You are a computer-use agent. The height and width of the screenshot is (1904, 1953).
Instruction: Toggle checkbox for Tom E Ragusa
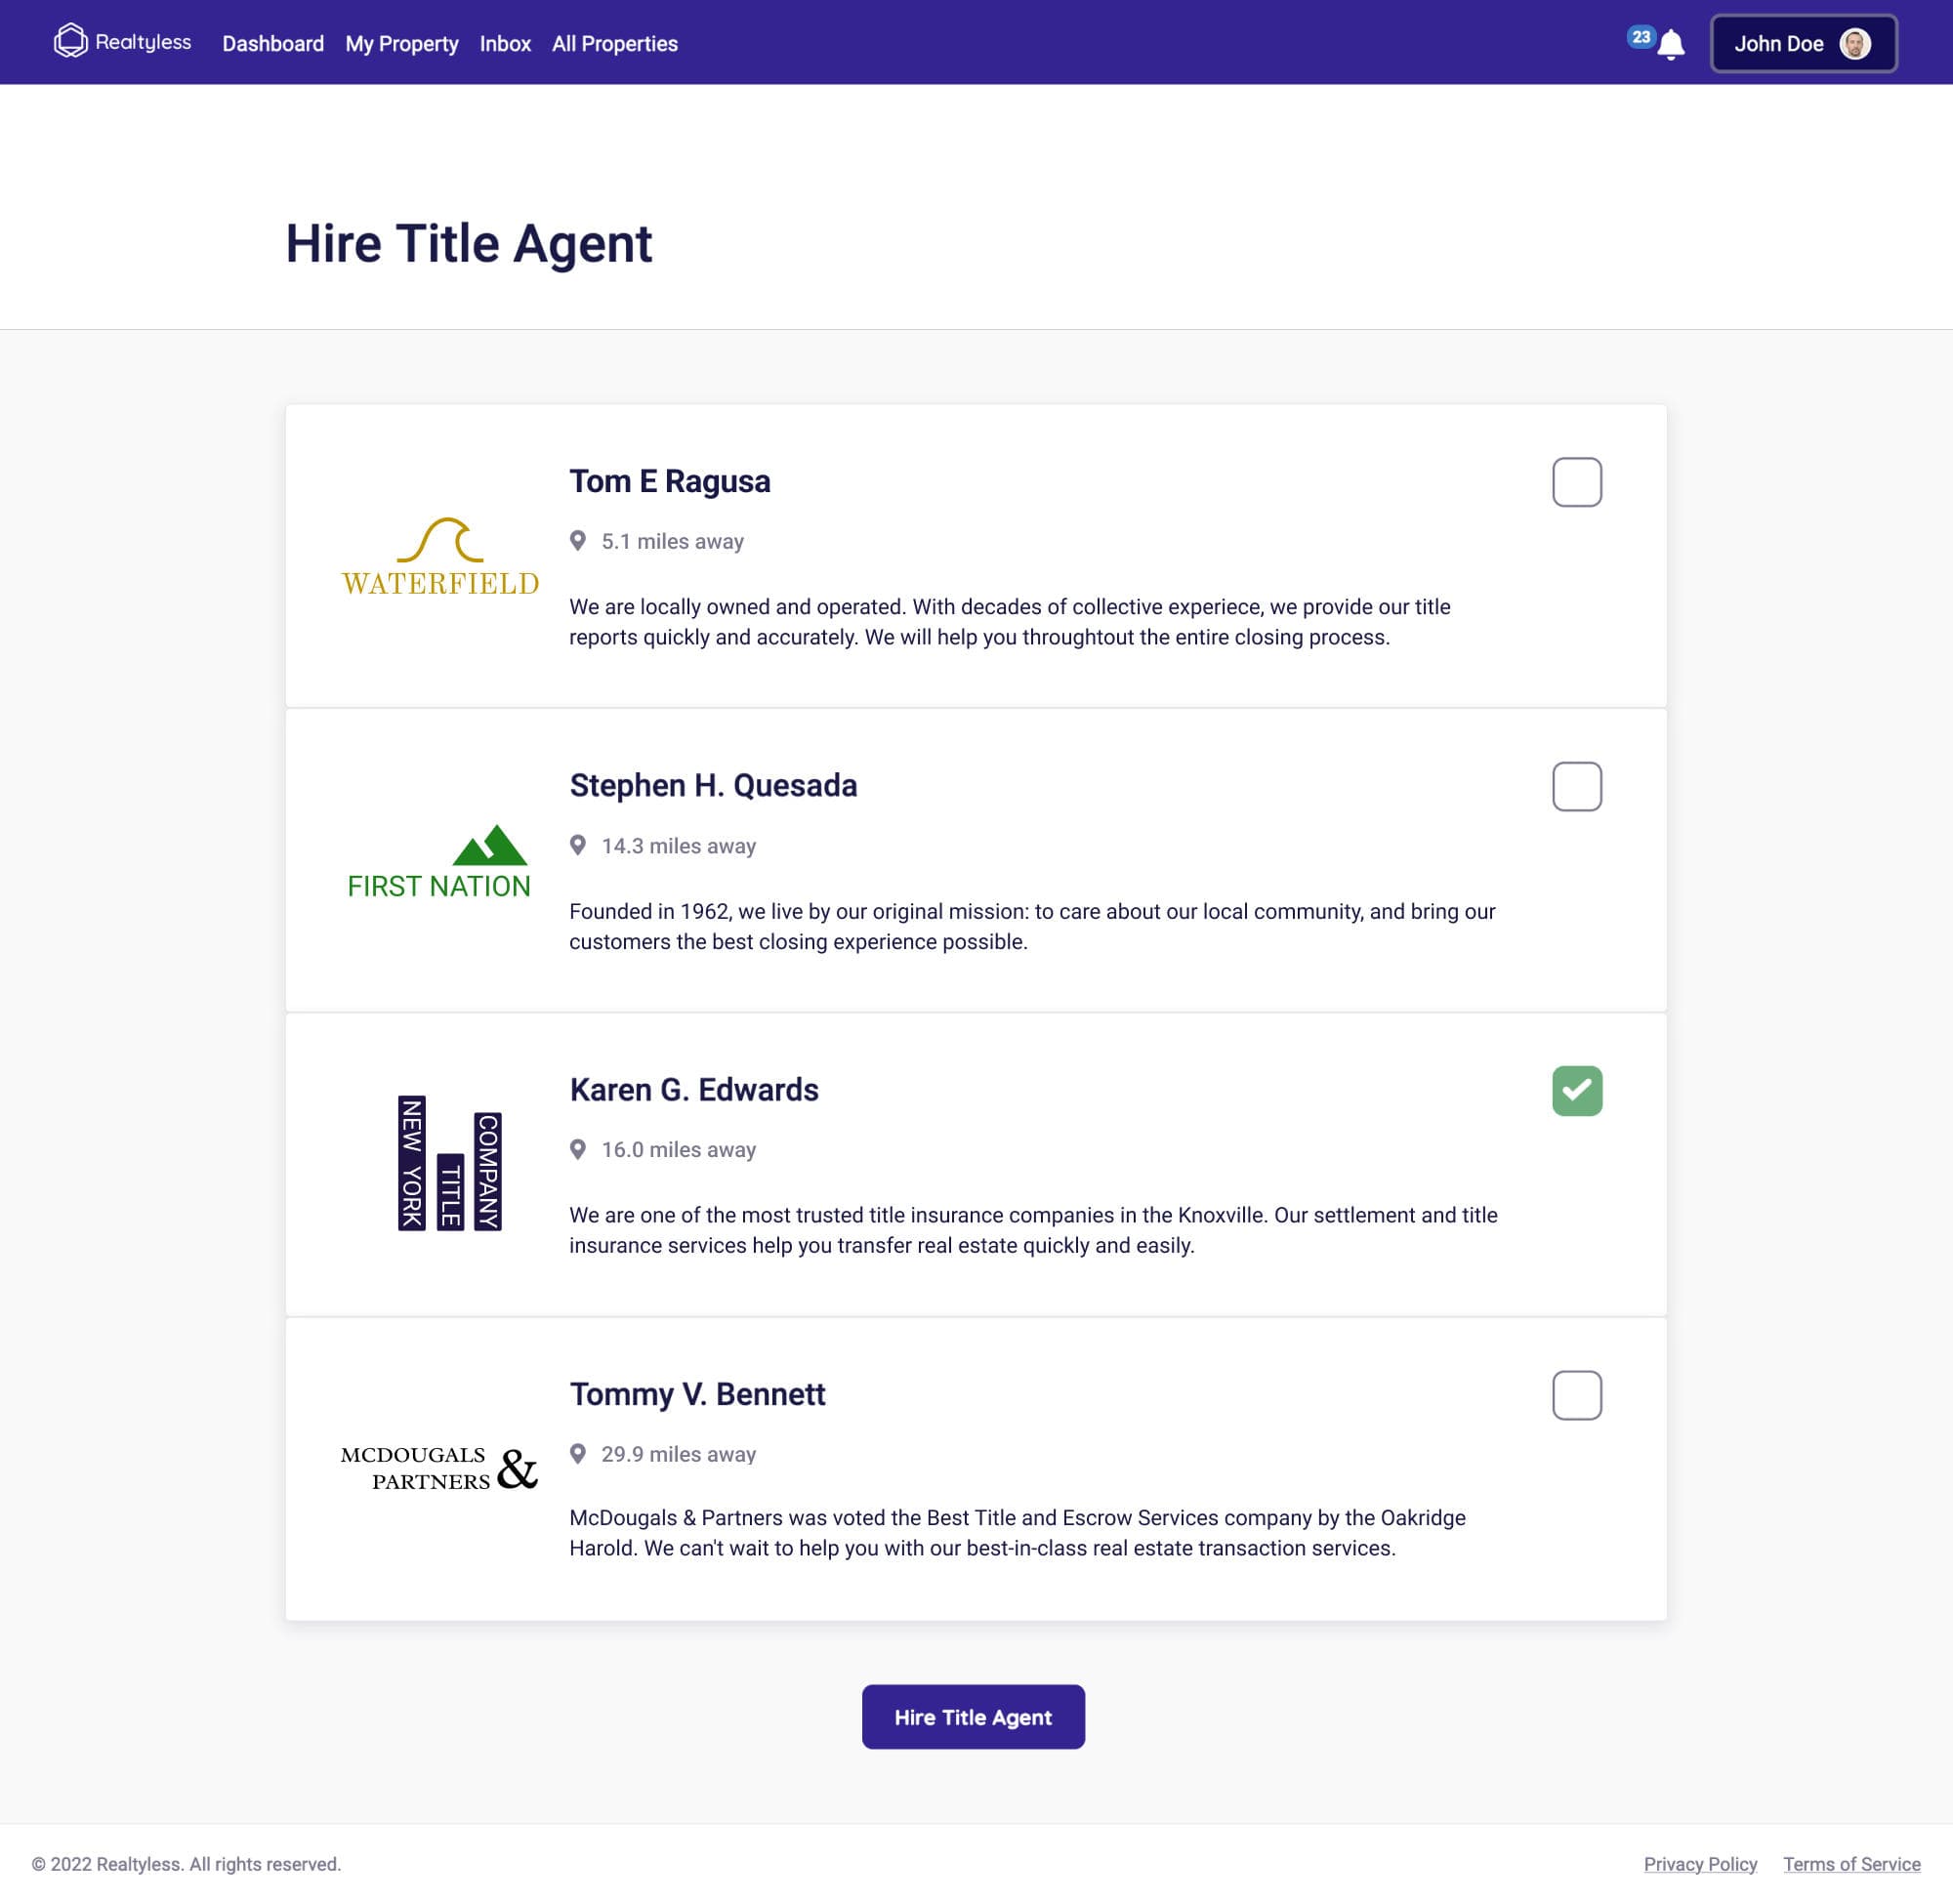(1576, 483)
